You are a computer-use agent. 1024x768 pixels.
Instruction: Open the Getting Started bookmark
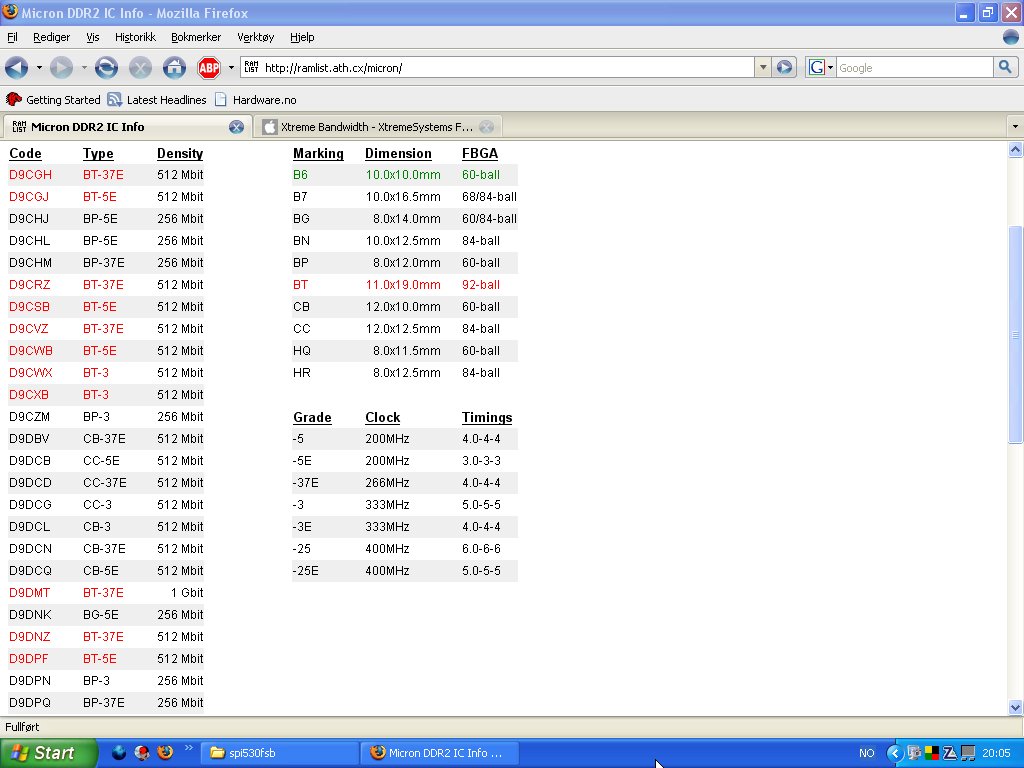click(54, 100)
